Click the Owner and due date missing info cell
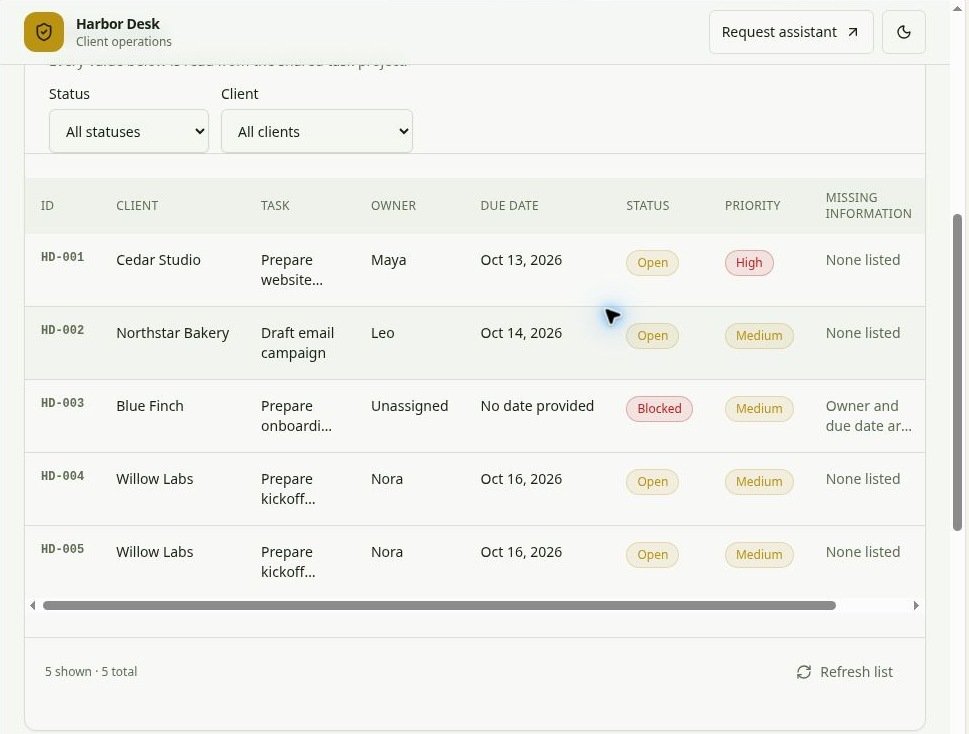Image resolution: width=969 pixels, height=734 pixels. (x=868, y=416)
